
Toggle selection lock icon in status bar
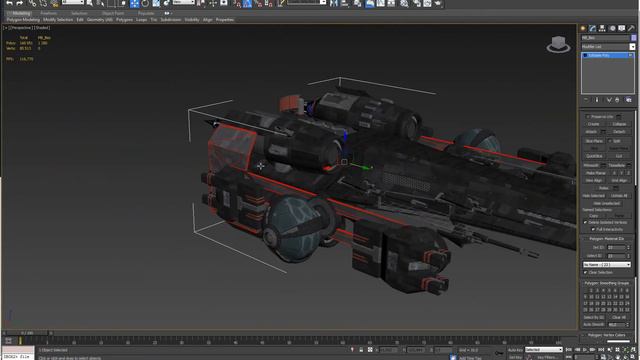coord(361,350)
